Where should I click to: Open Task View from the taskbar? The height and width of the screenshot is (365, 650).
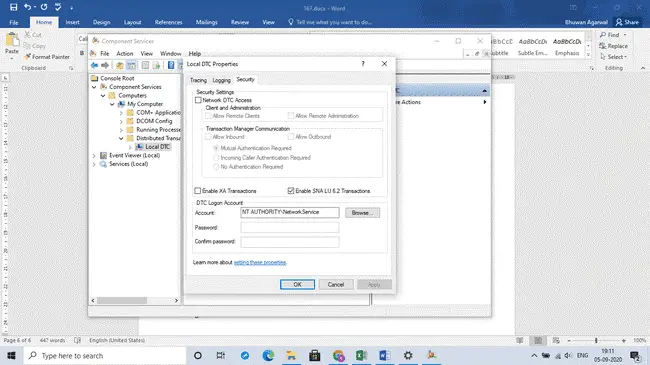click(x=221, y=355)
